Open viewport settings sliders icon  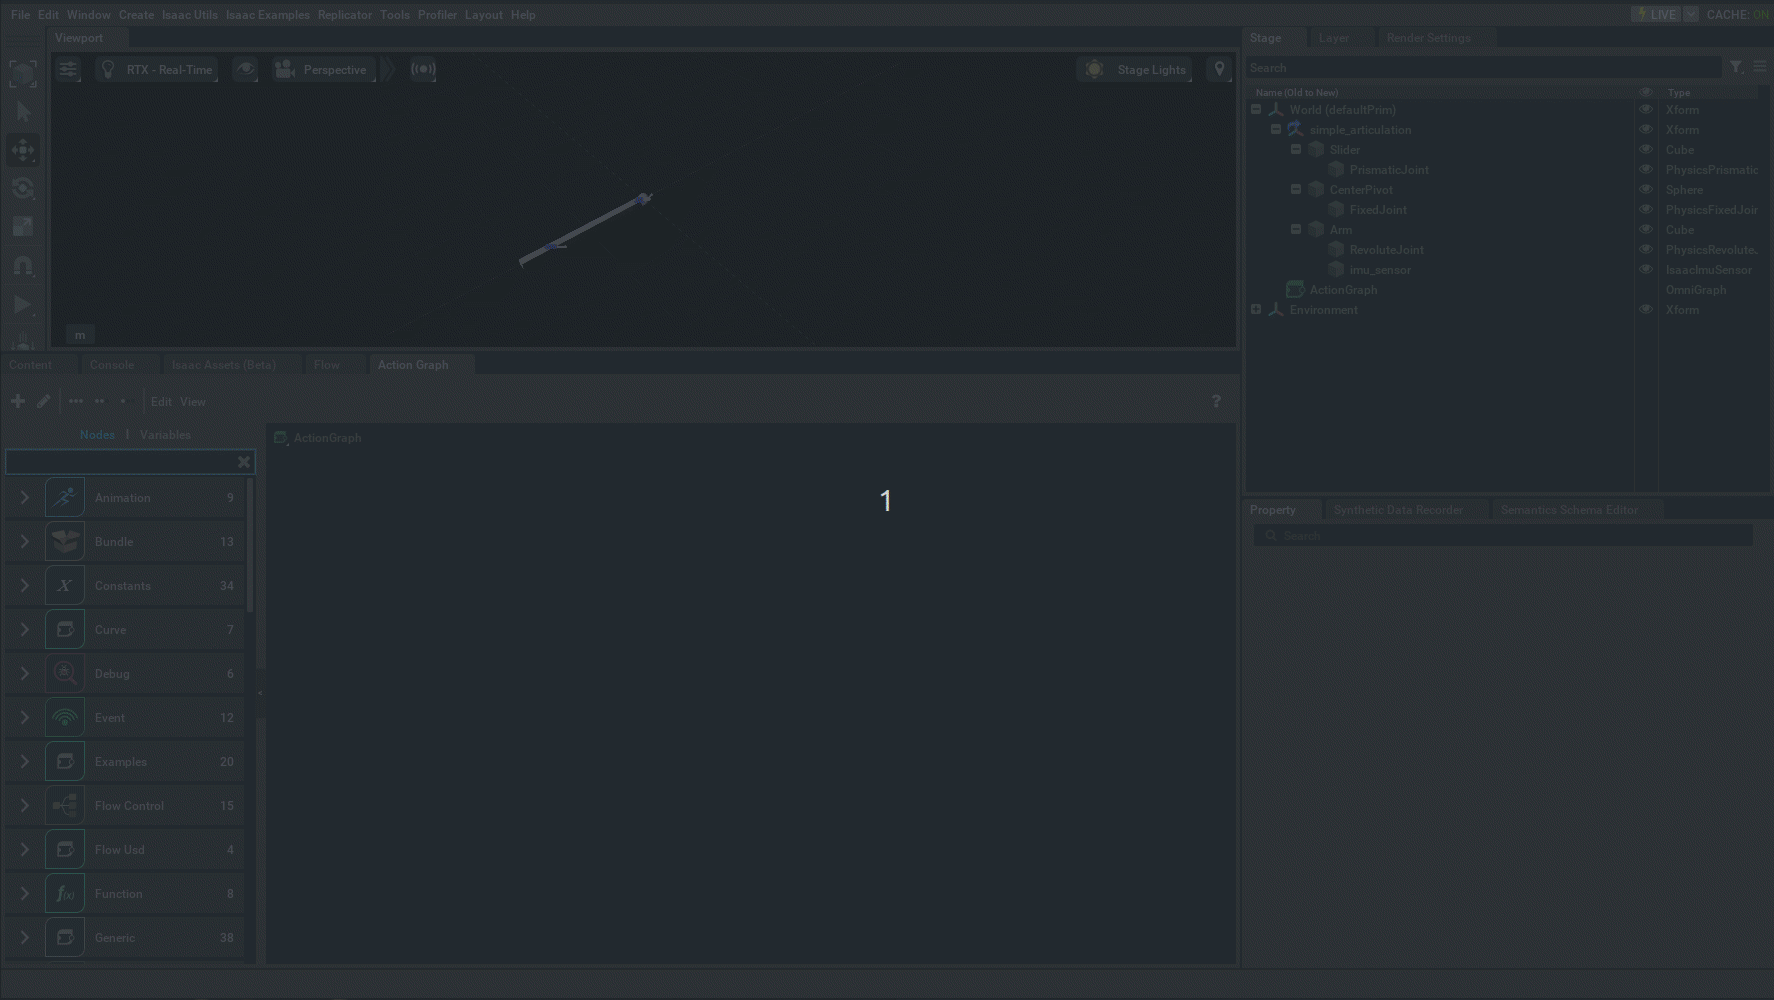[68, 69]
